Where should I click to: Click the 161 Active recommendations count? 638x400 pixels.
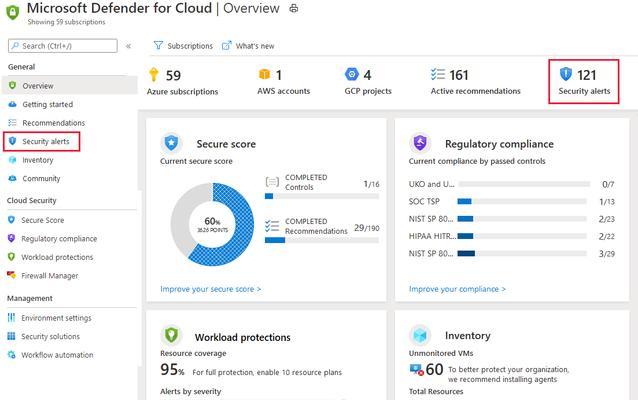point(459,75)
